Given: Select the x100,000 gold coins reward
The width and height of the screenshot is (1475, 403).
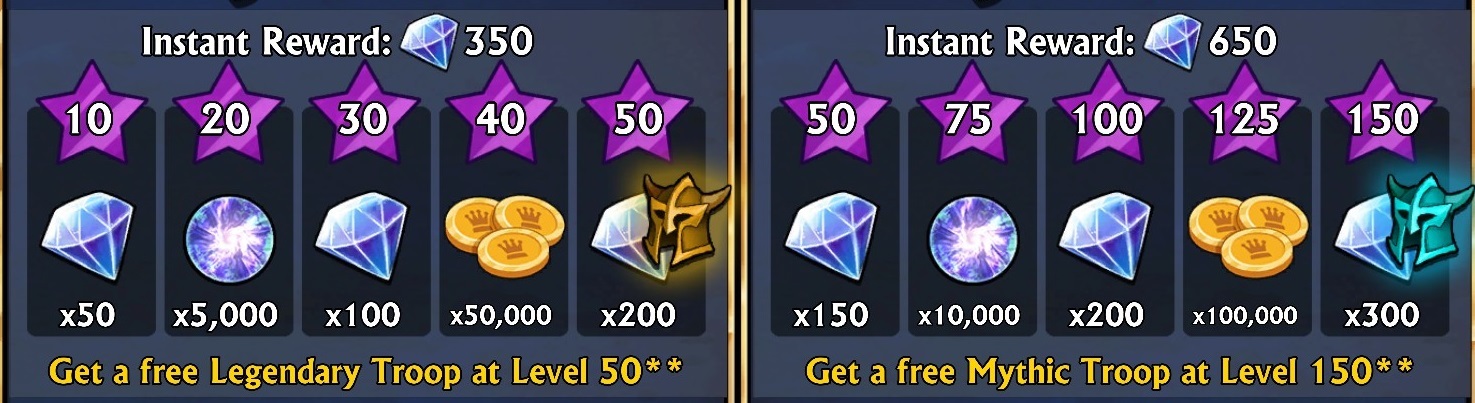Looking at the screenshot, I should coord(1242,235).
